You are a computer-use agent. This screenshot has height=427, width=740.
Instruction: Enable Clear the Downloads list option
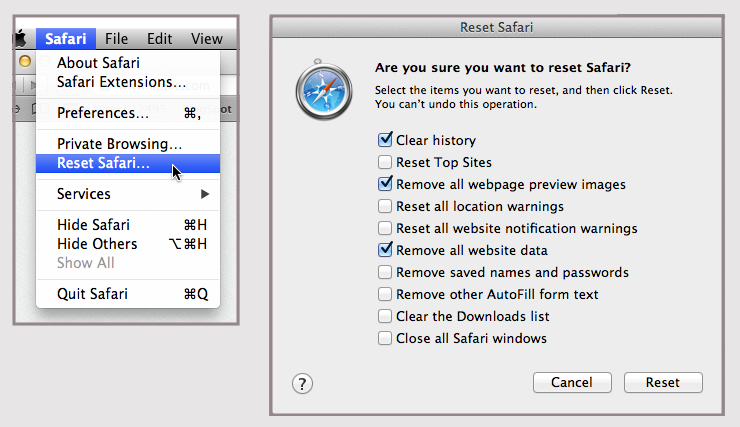[385, 316]
